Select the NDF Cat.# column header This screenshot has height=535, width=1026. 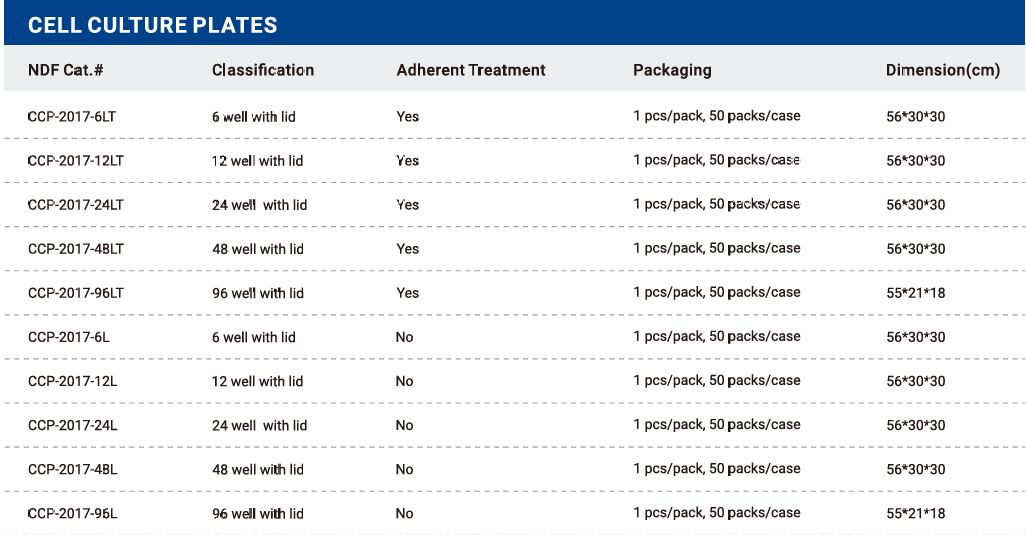pos(65,70)
